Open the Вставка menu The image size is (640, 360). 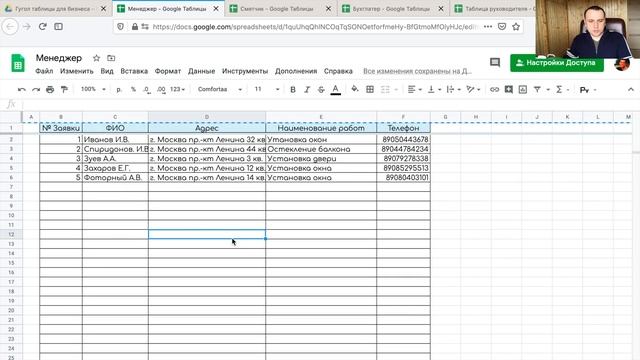pos(134,71)
